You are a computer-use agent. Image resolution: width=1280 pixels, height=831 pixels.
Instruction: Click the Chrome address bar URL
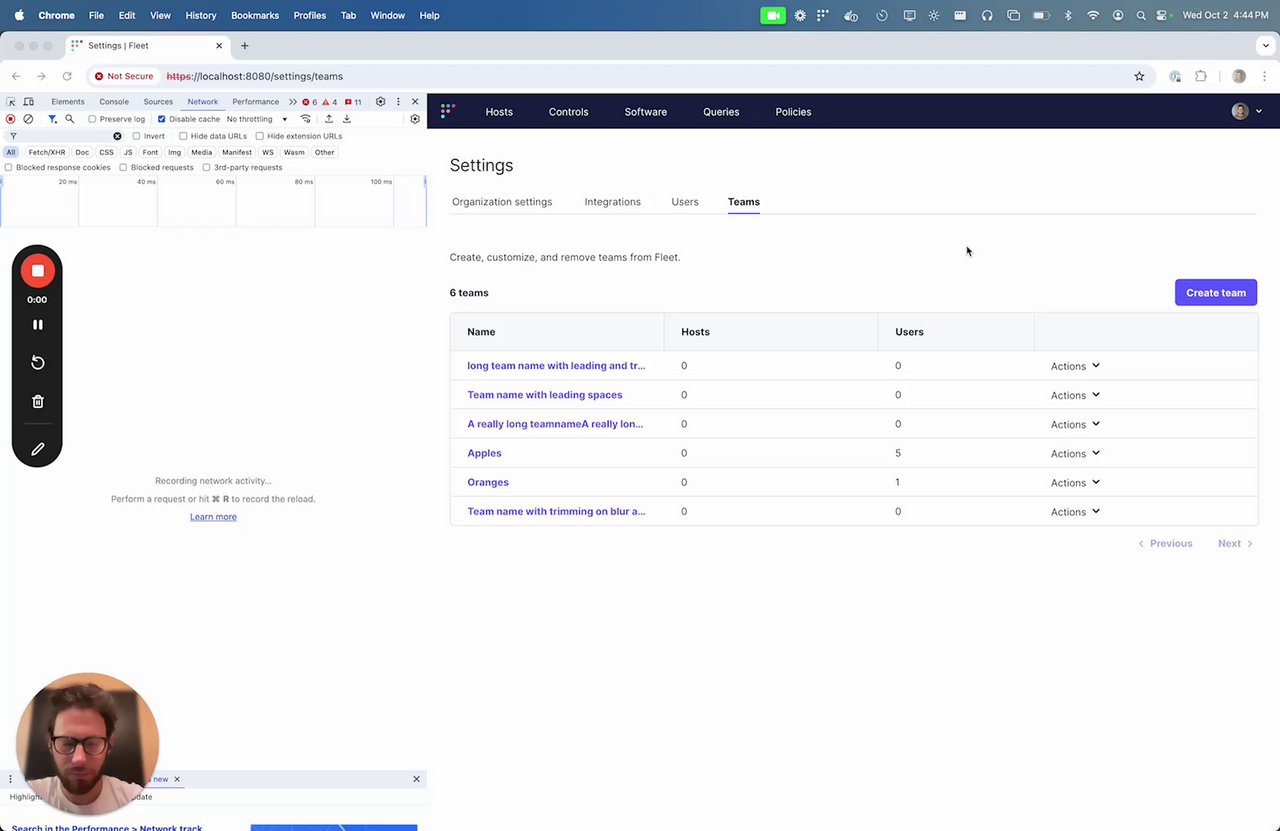(x=255, y=76)
